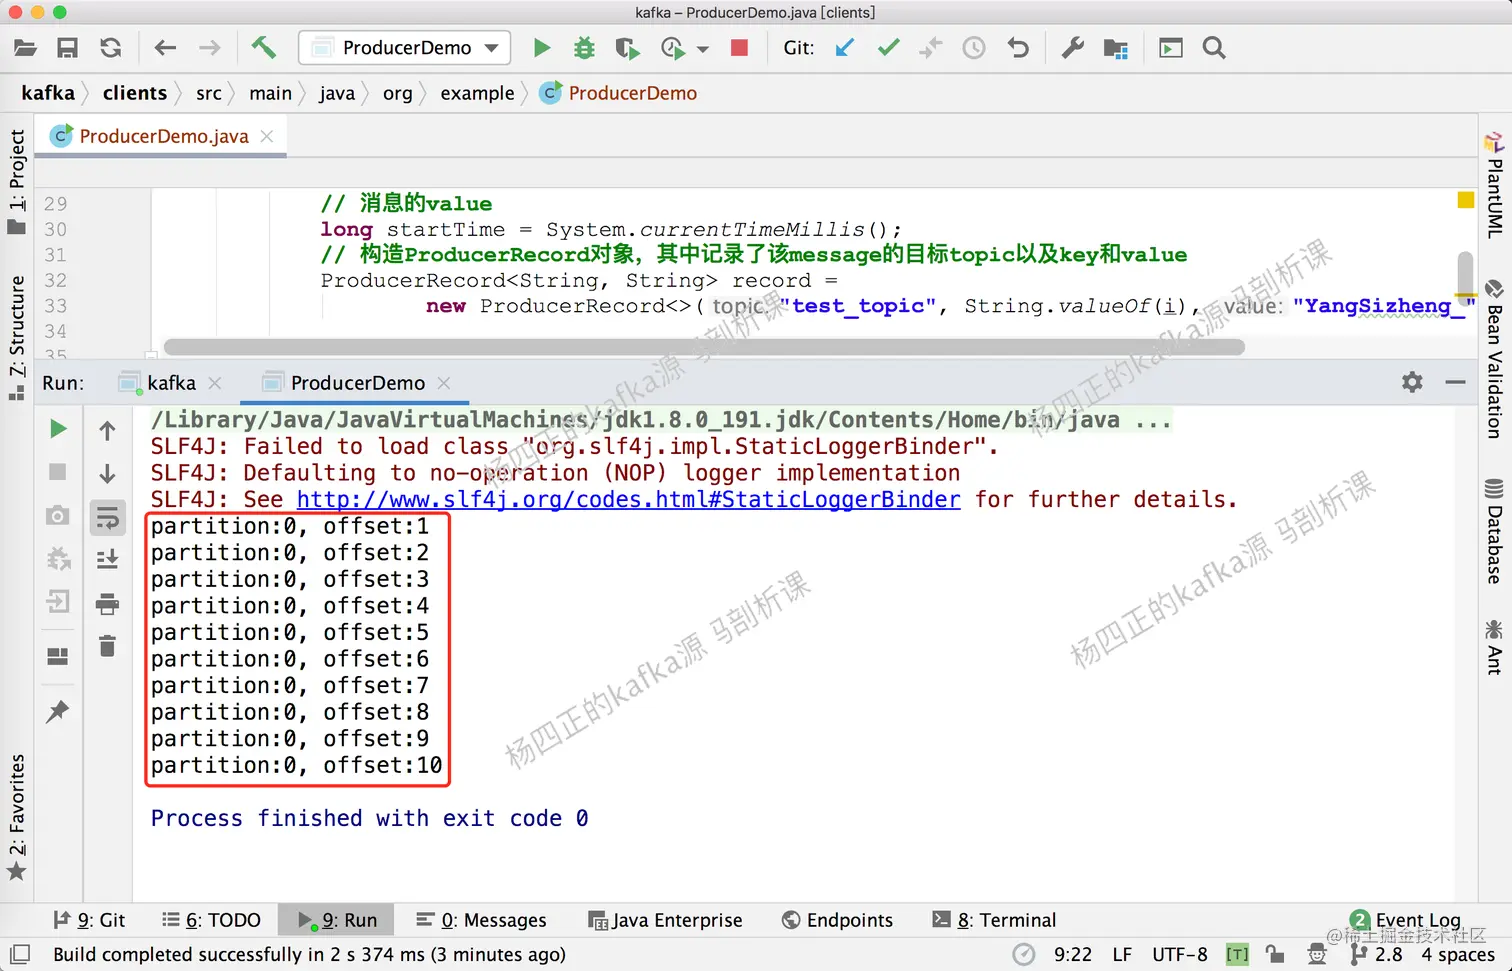Expand the profiler dropdown arrow
The width and height of the screenshot is (1512, 971).
(703, 49)
